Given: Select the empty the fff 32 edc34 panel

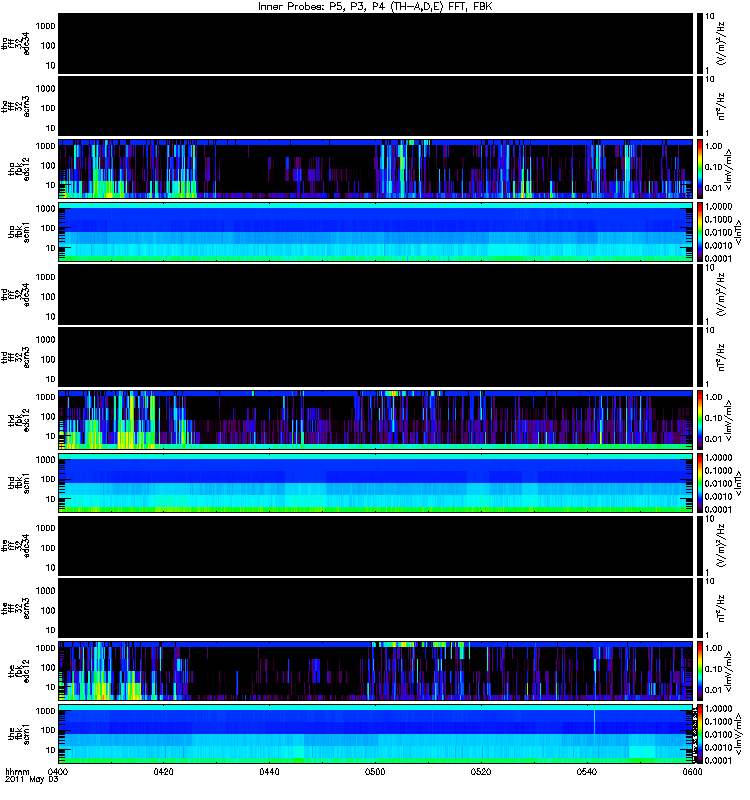Looking at the screenshot, I should (376, 545).
